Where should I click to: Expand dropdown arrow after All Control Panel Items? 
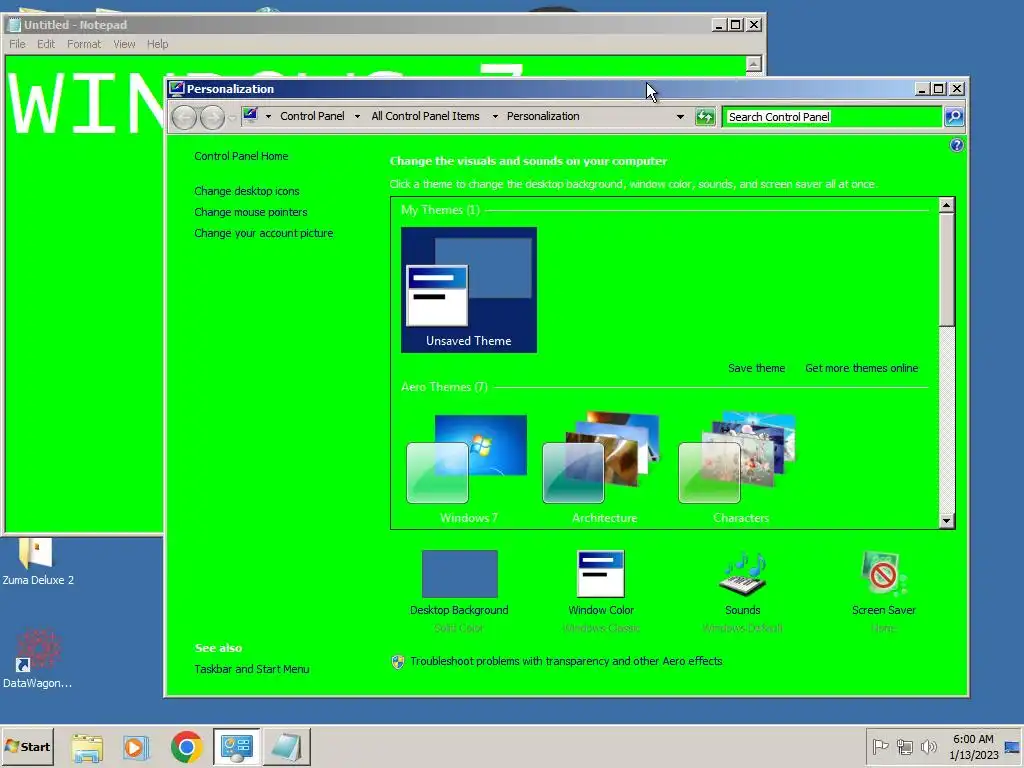[x=495, y=117]
